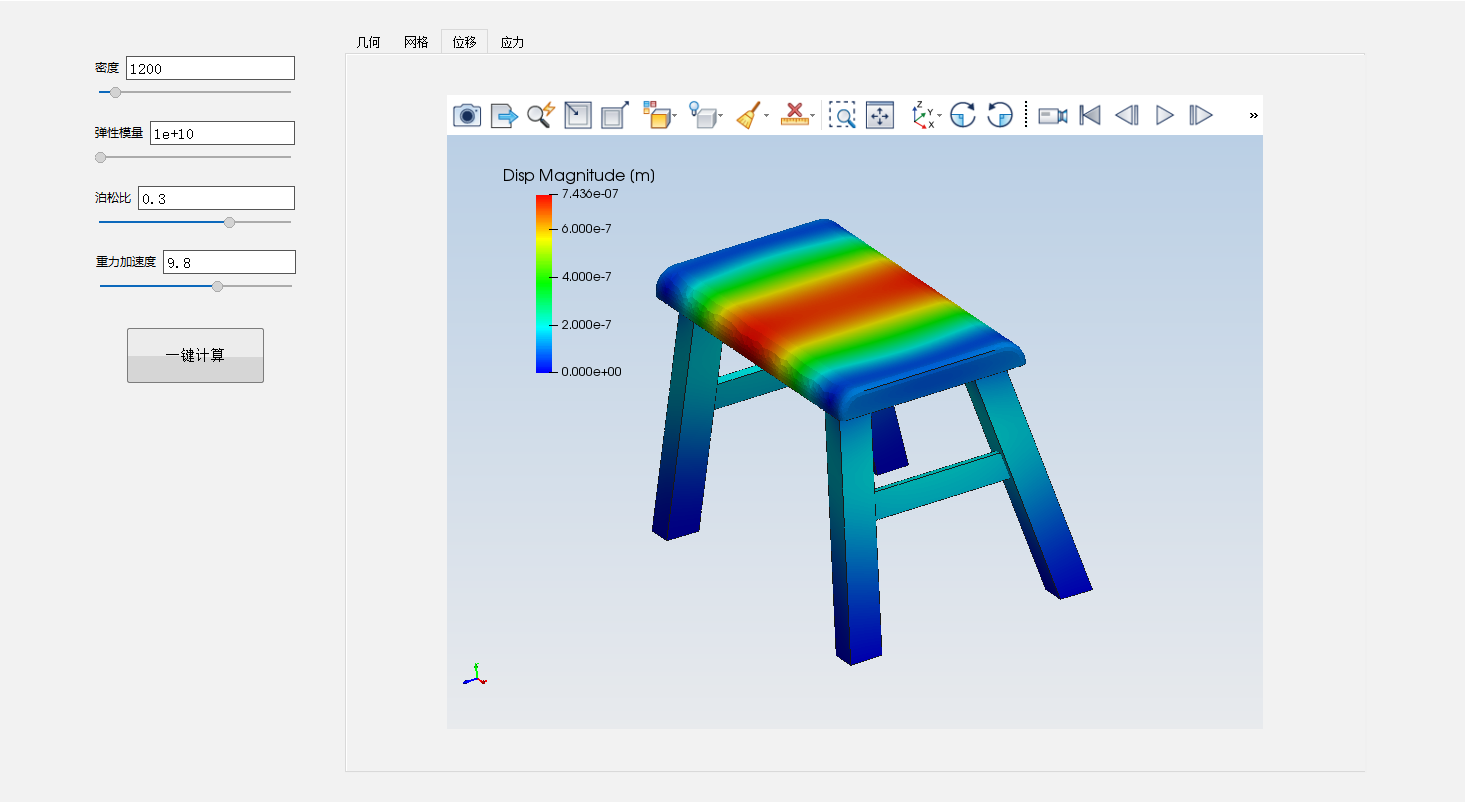Jump to first animation frame
This screenshot has width=1465, height=802.
(1091, 115)
